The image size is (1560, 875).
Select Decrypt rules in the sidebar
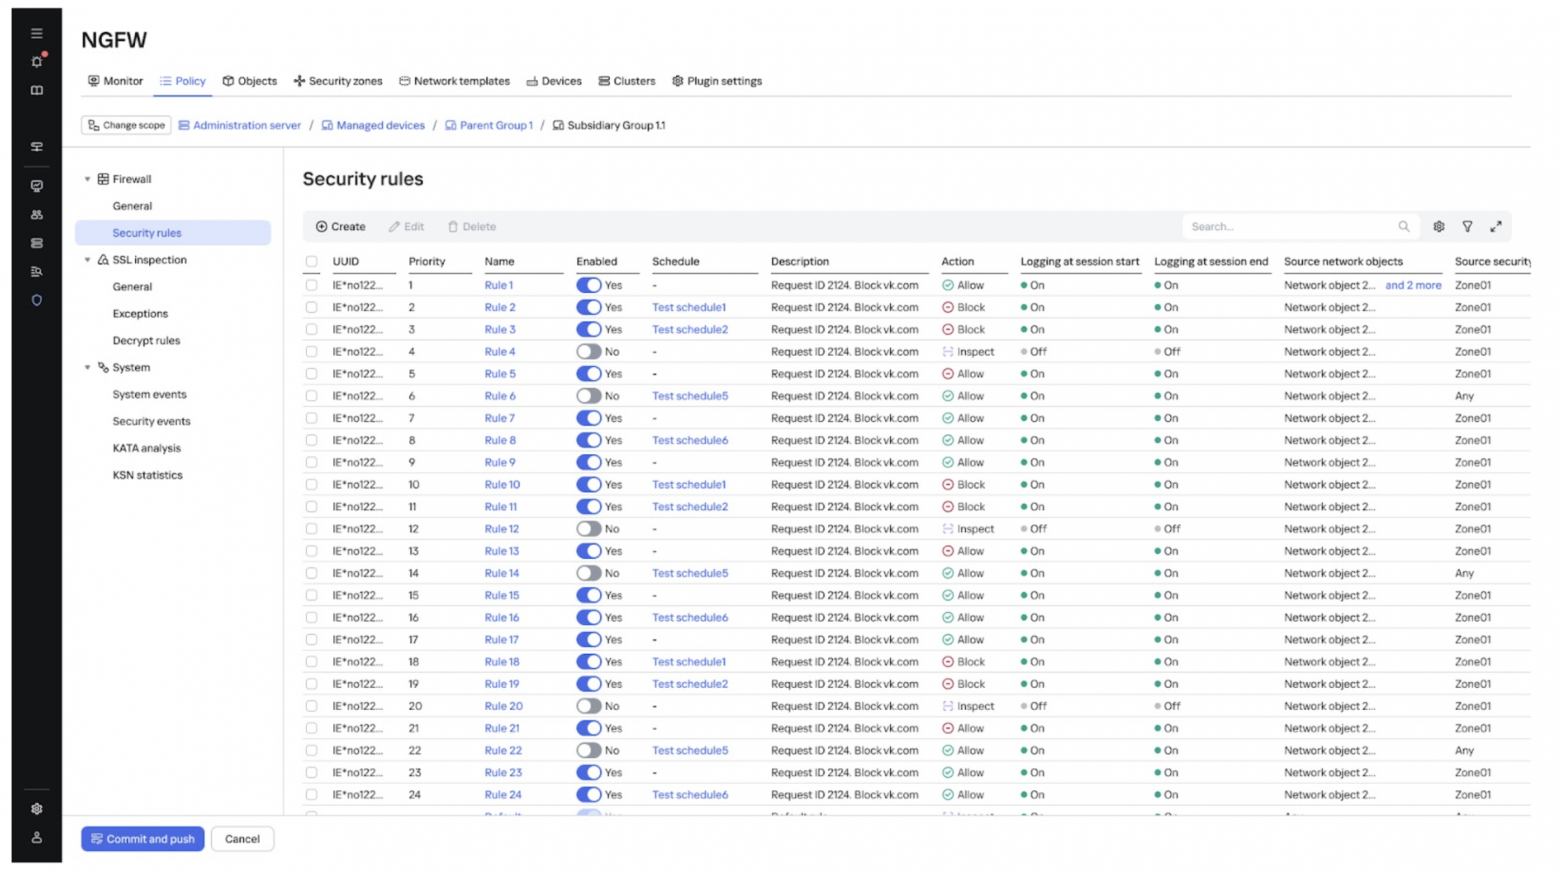[x=146, y=341]
